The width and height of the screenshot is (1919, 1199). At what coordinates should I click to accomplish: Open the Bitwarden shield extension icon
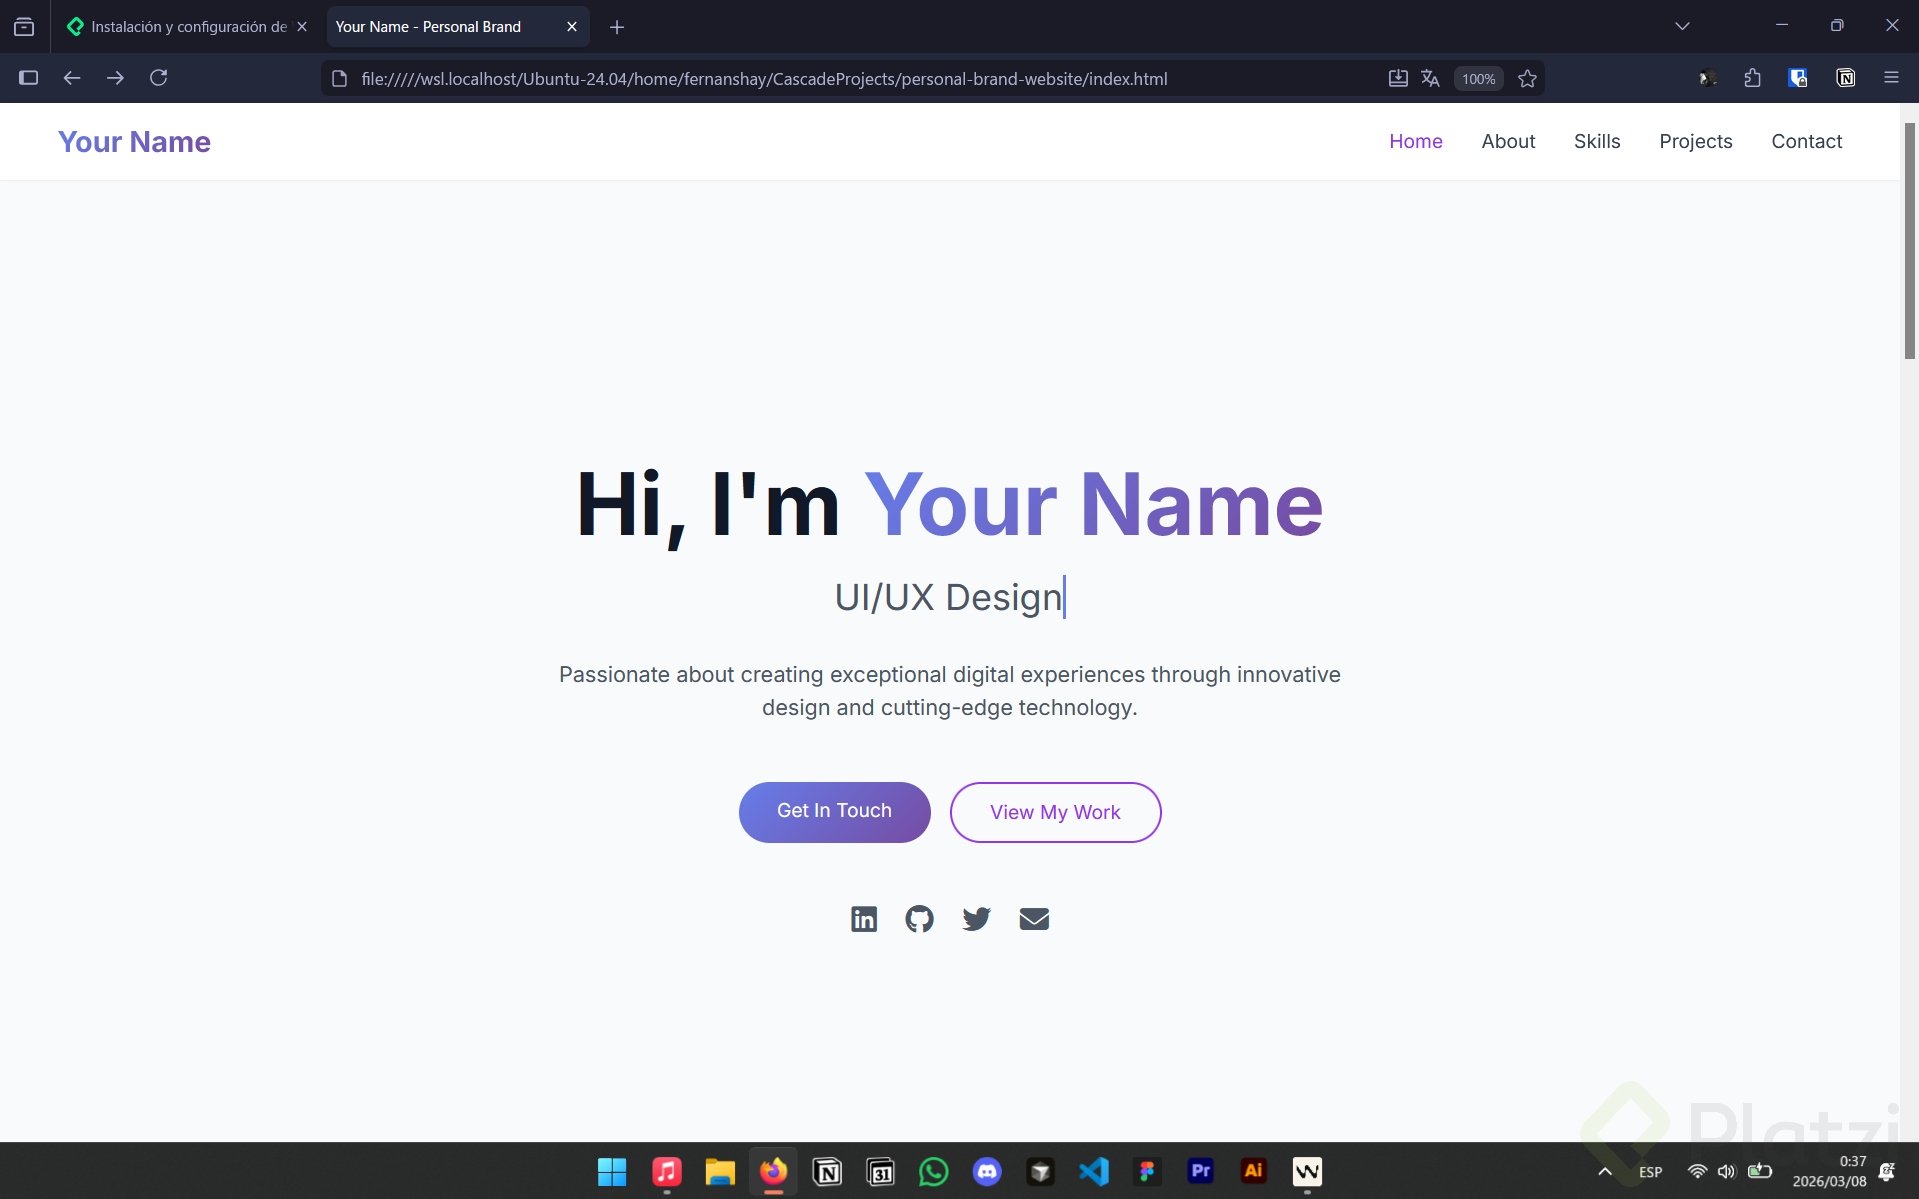coord(1798,78)
